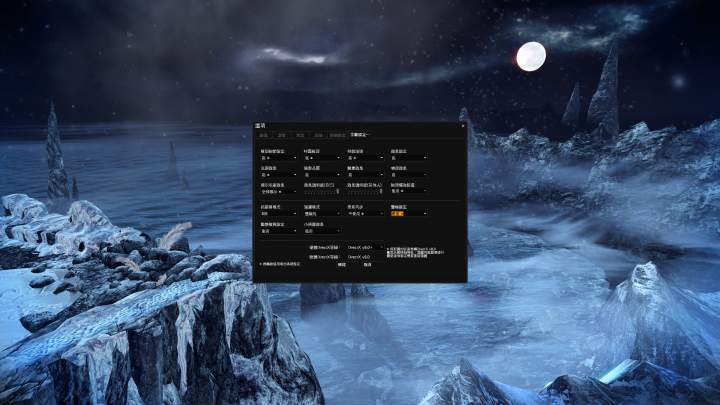Switch to the second tab of settings dialog
The image size is (720, 405).
281,135
